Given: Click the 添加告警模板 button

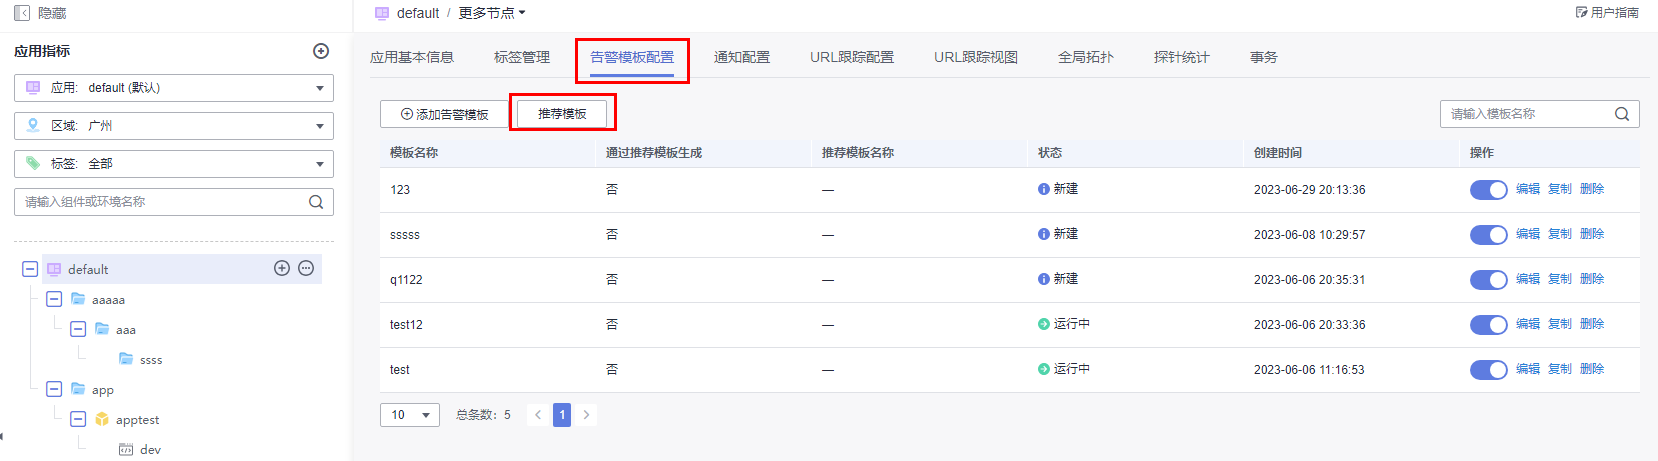Looking at the screenshot, I should 445,114.
